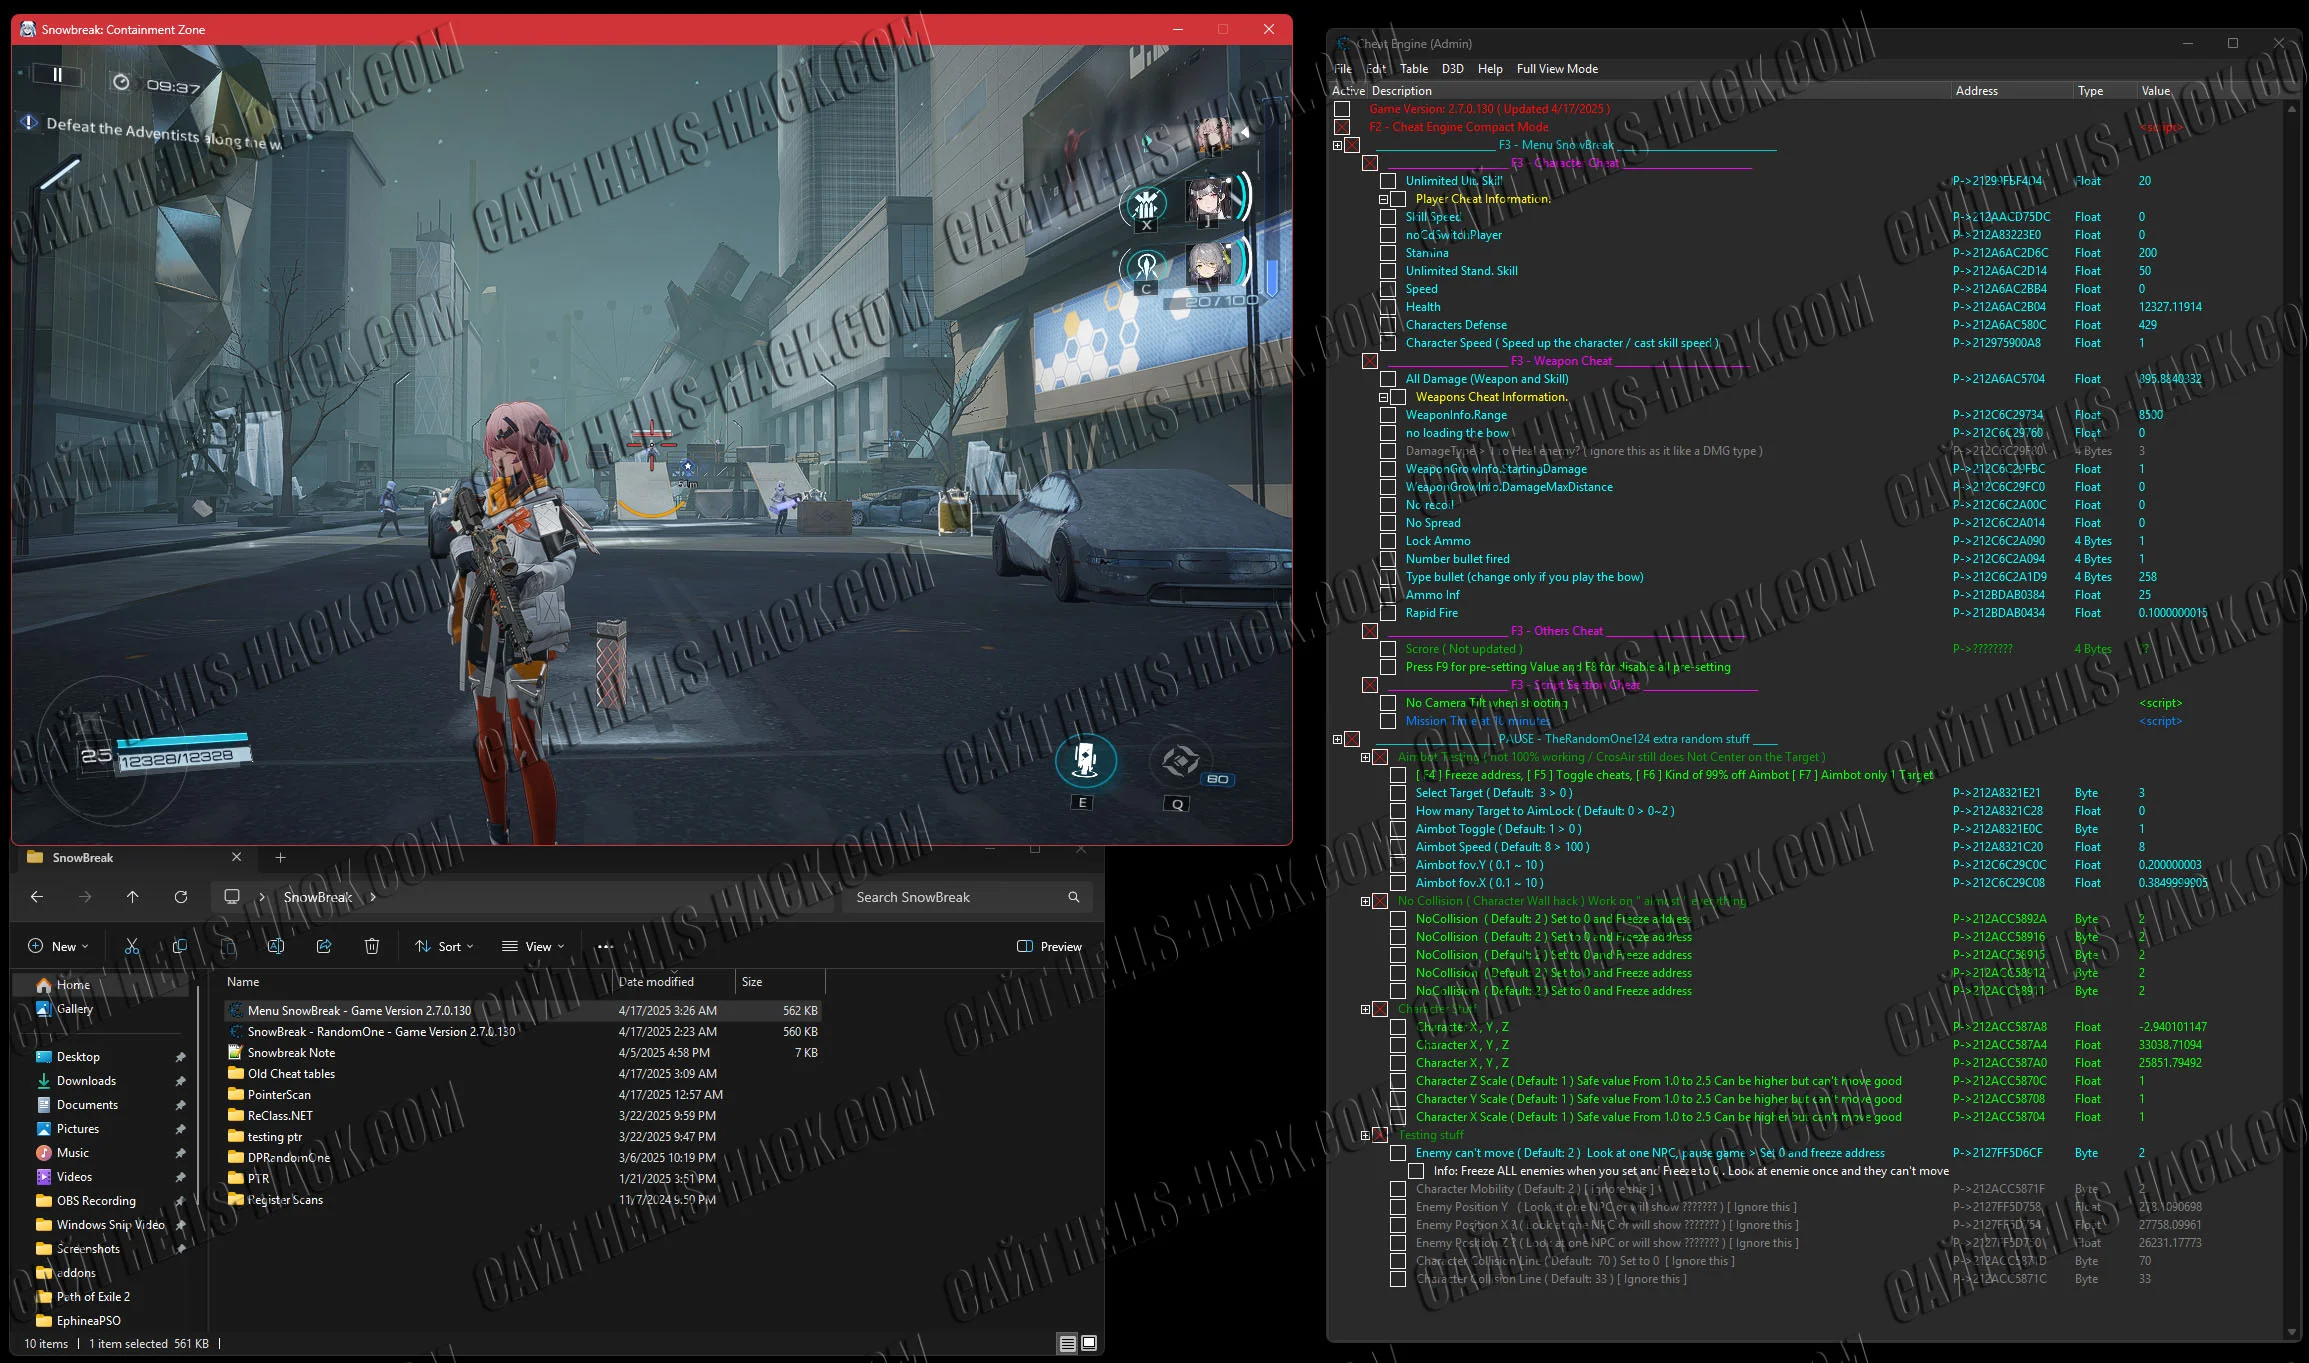
Task: Open the File menu in Cheat Engine
Action: (1343, 69)
